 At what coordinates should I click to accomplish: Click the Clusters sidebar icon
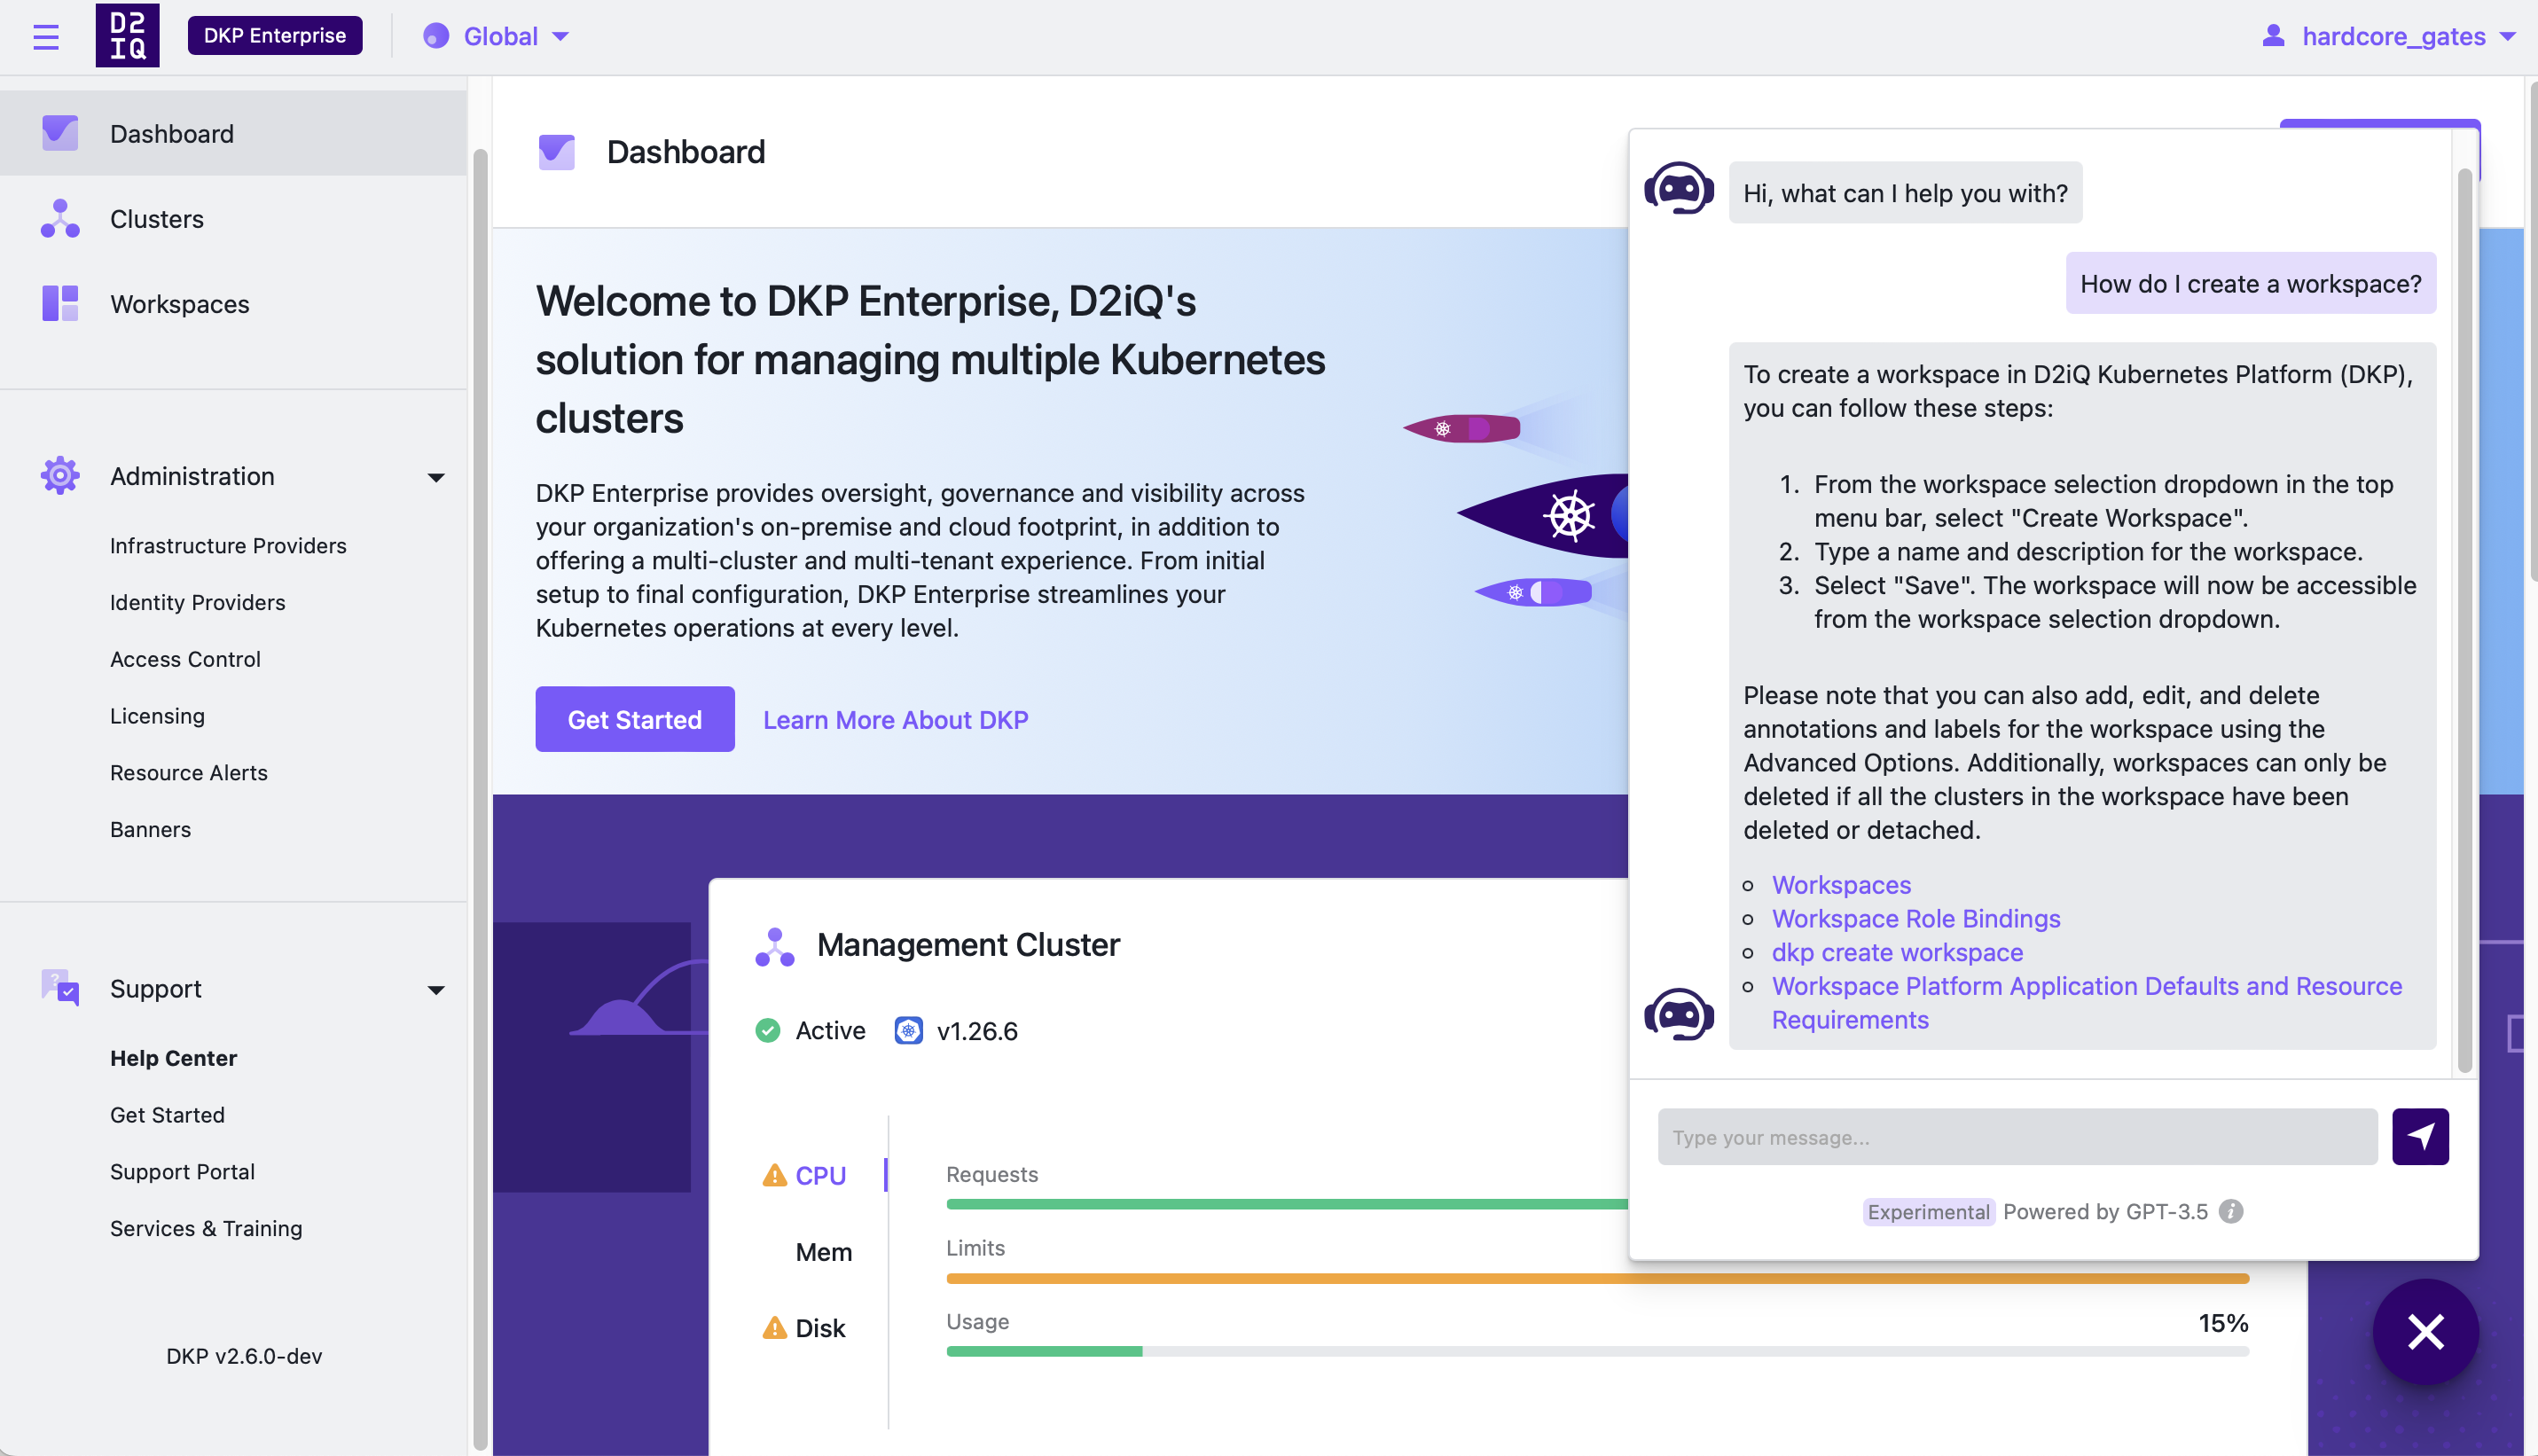60,218
